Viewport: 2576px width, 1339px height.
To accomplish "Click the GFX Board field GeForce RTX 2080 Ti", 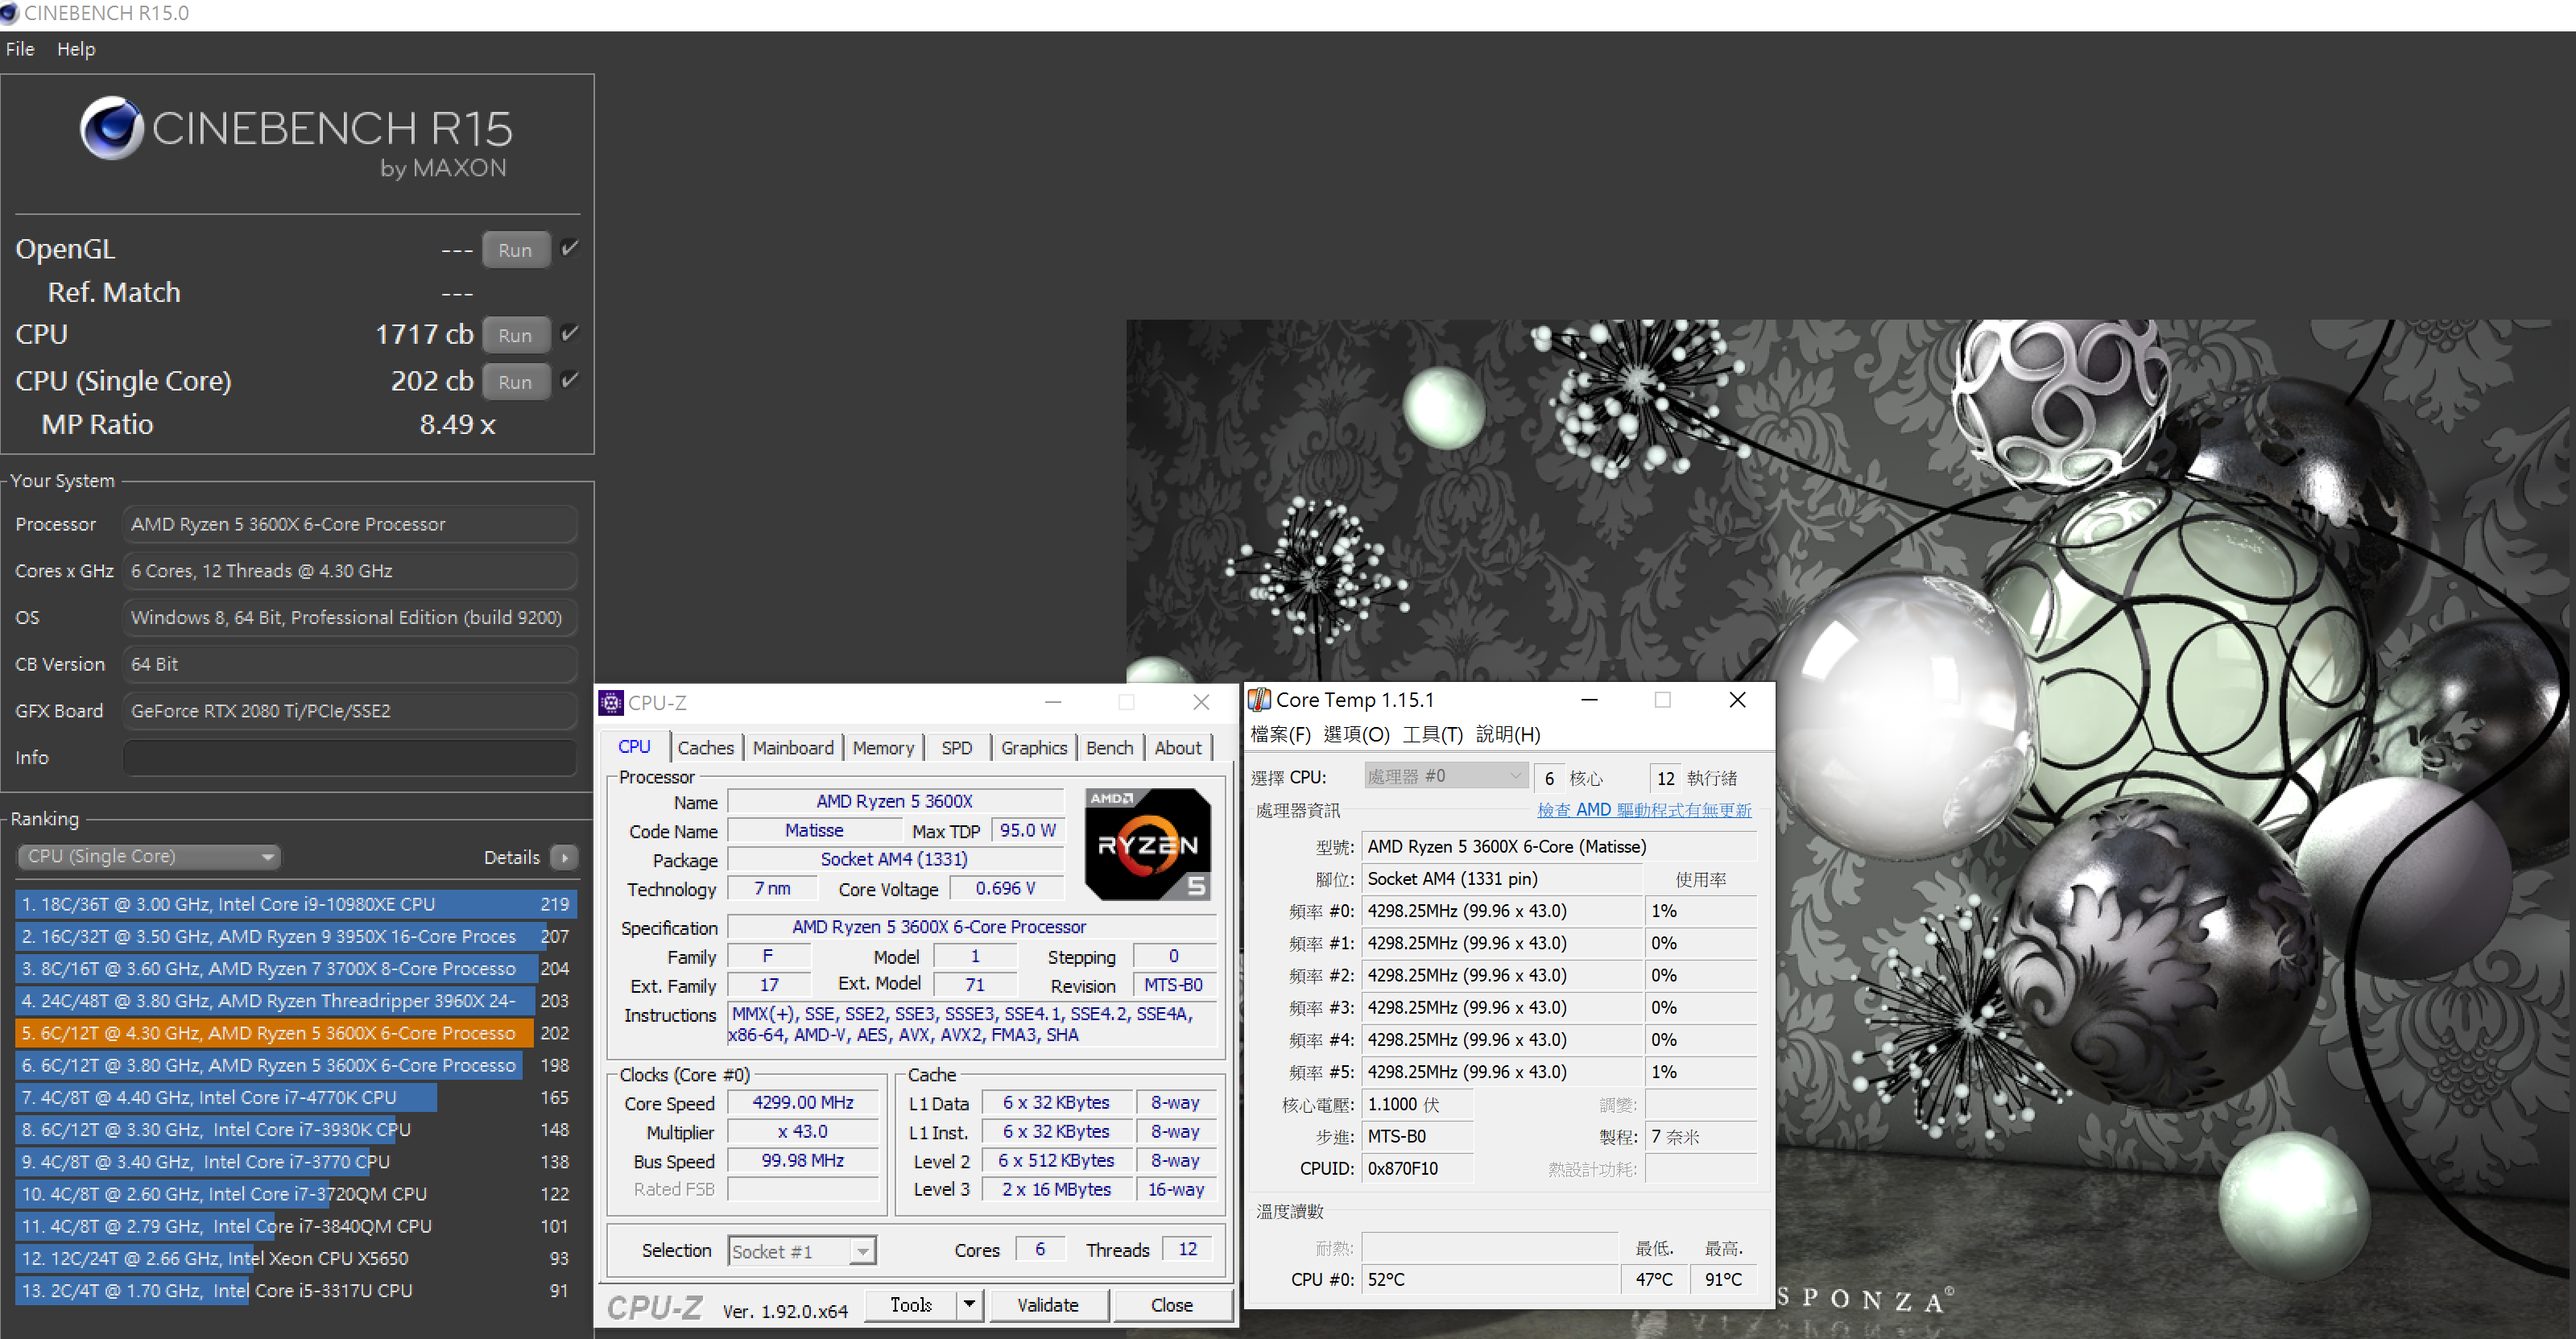I will coord(349,711).
